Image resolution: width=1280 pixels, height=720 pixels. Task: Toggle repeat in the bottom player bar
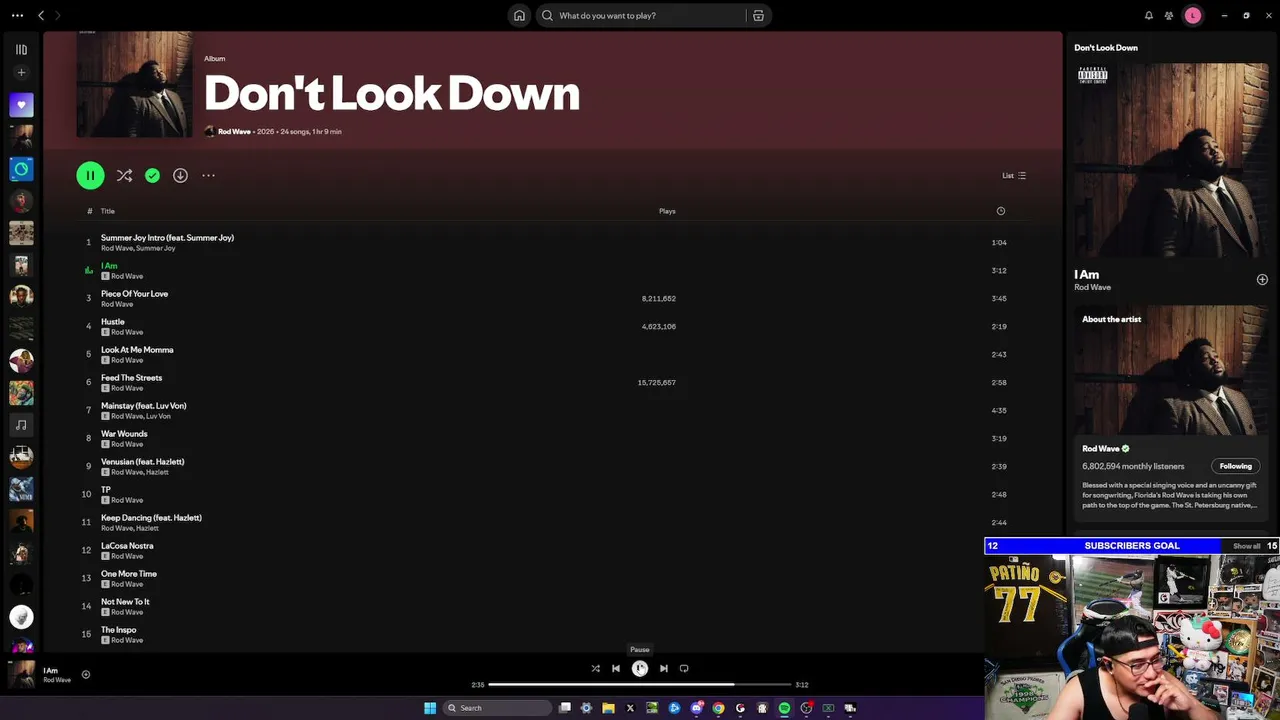pos(684,668)
